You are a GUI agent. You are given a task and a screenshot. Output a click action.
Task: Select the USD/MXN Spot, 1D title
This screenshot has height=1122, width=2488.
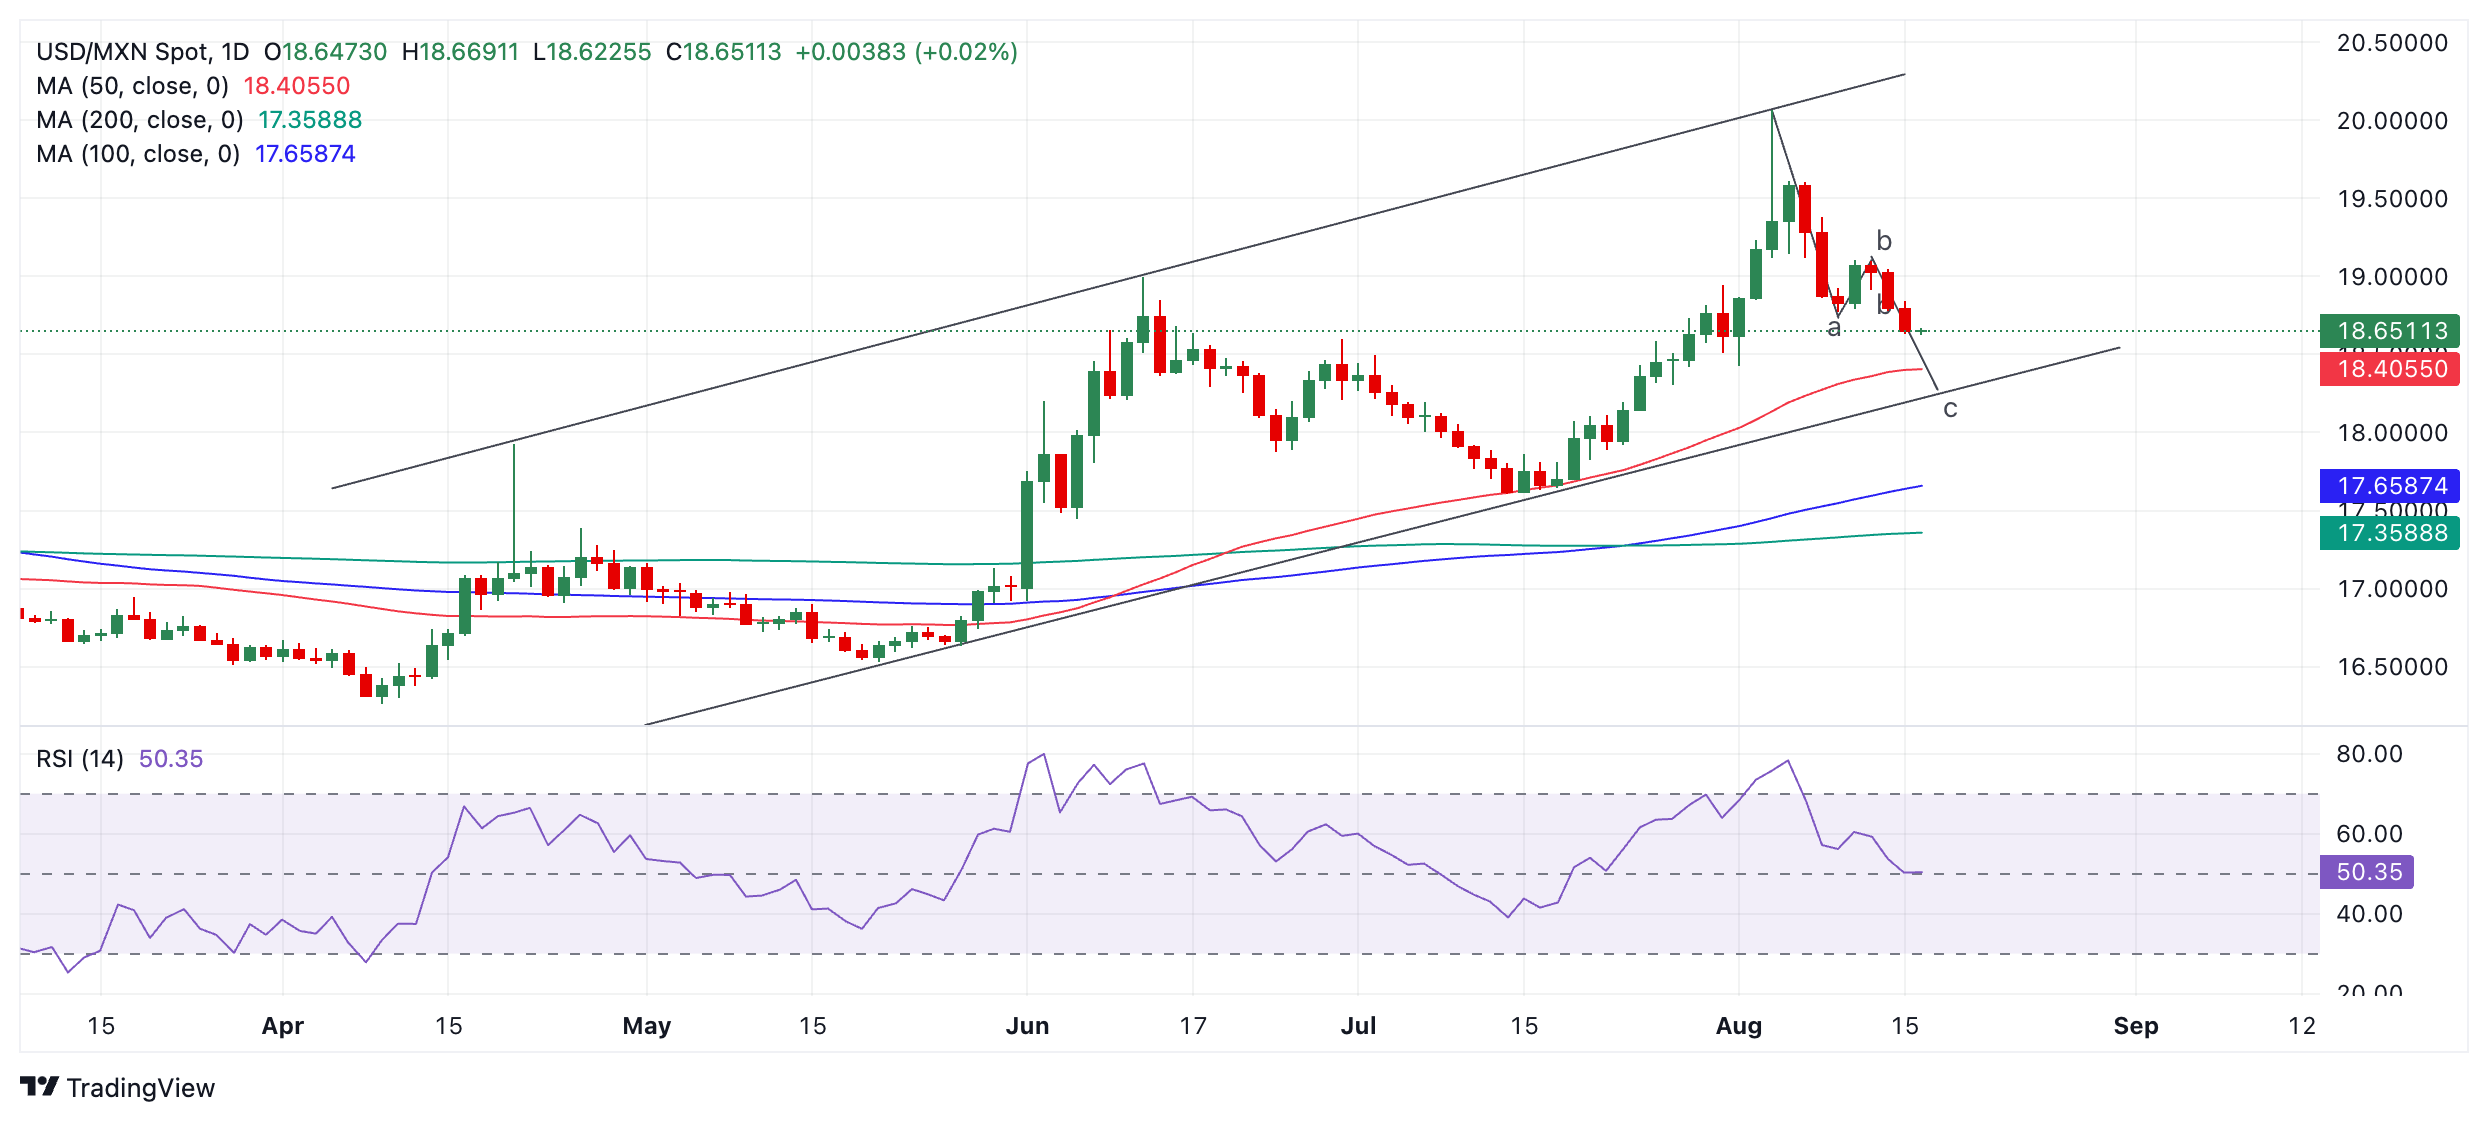[x=143, y=52]
